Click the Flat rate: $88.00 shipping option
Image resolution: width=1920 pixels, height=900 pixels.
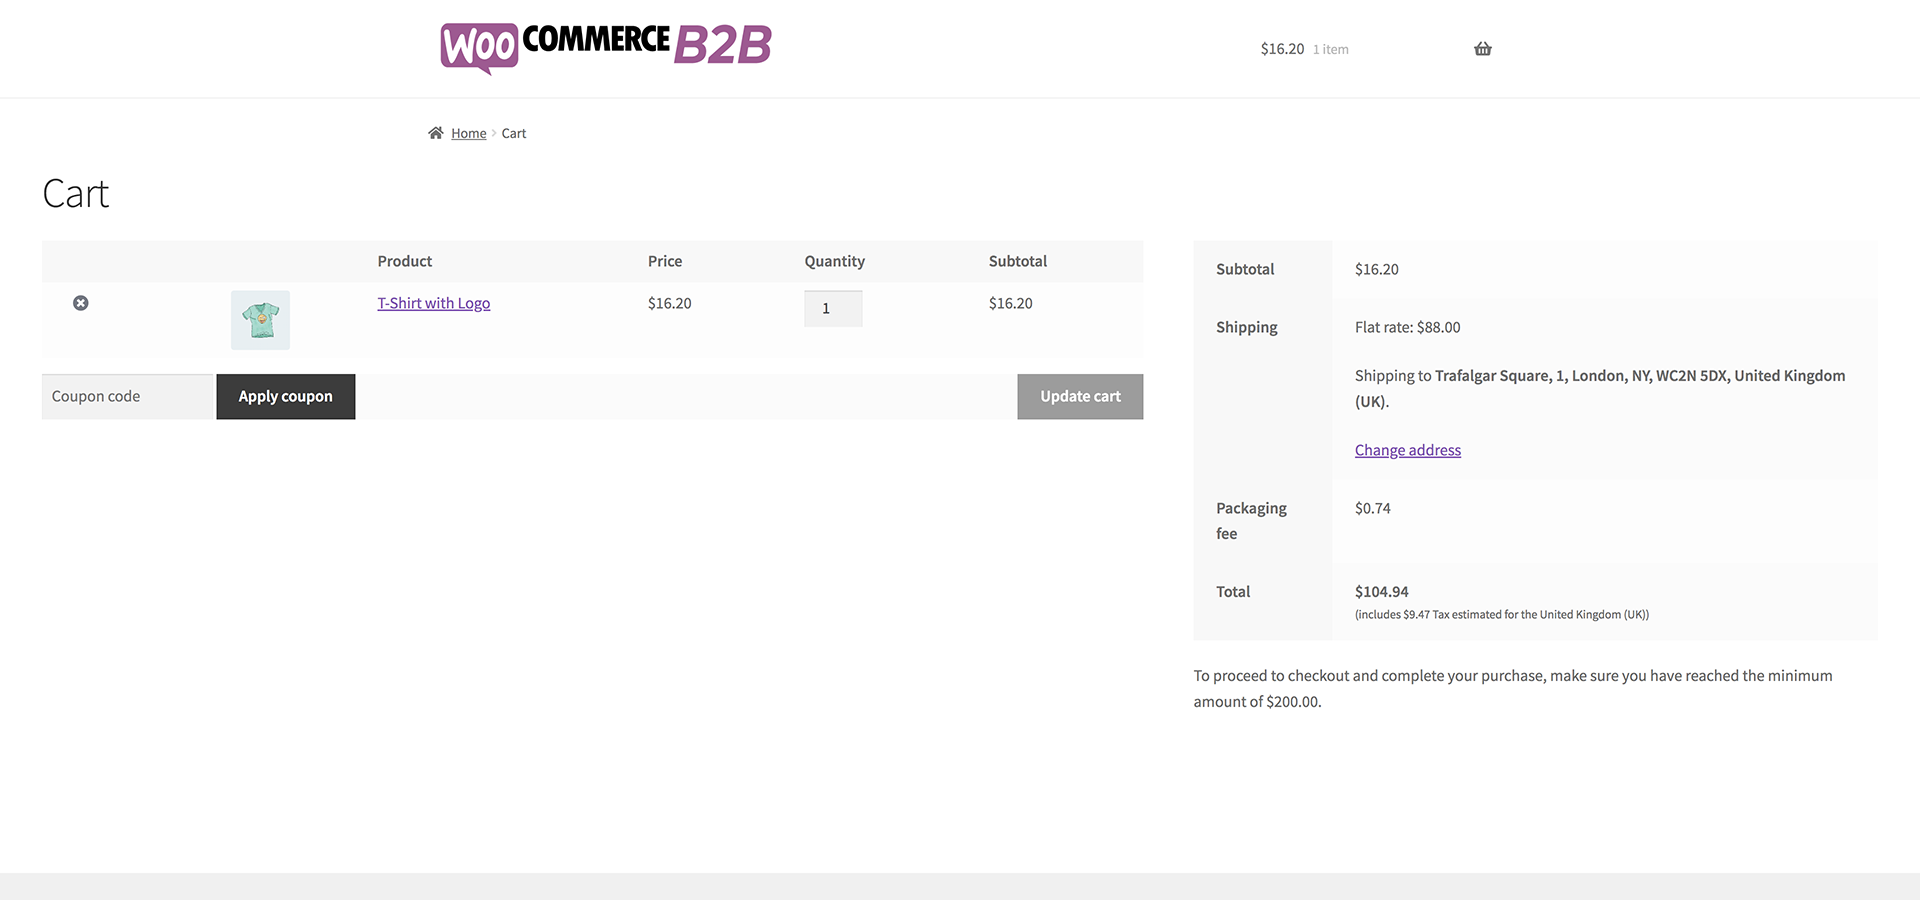tap(1407, 327)
